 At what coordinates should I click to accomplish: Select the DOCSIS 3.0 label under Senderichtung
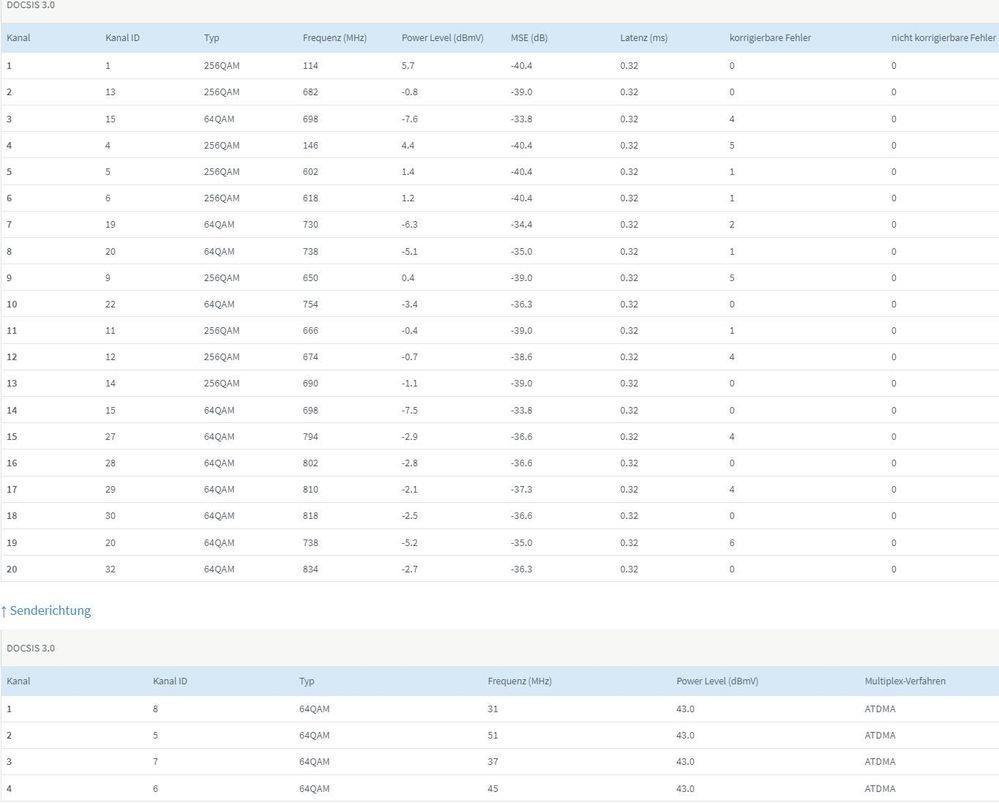tap(31, 648)
